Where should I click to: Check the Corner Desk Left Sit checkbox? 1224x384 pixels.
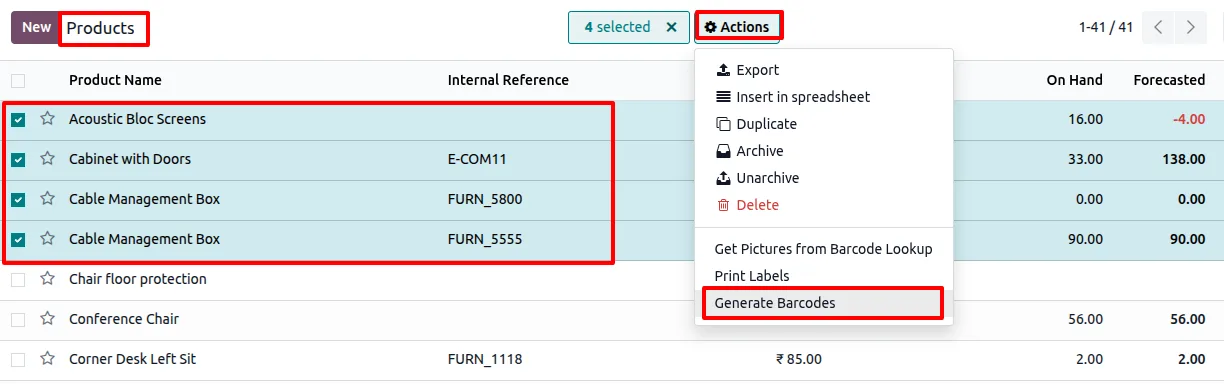tap(18, 360)
